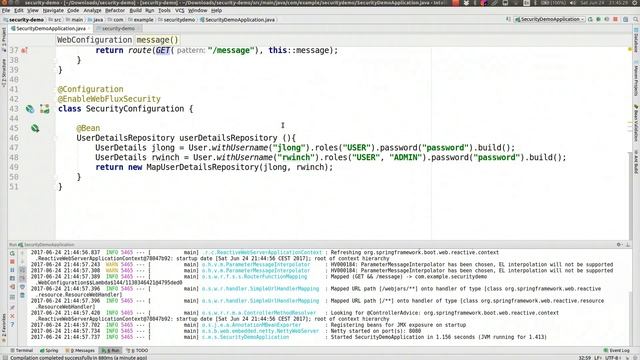The width and height of the screenshot is (640, 360).
Task: Click the gutter marker on line 37
Action: pyautogui.click(x=24, y=50)
